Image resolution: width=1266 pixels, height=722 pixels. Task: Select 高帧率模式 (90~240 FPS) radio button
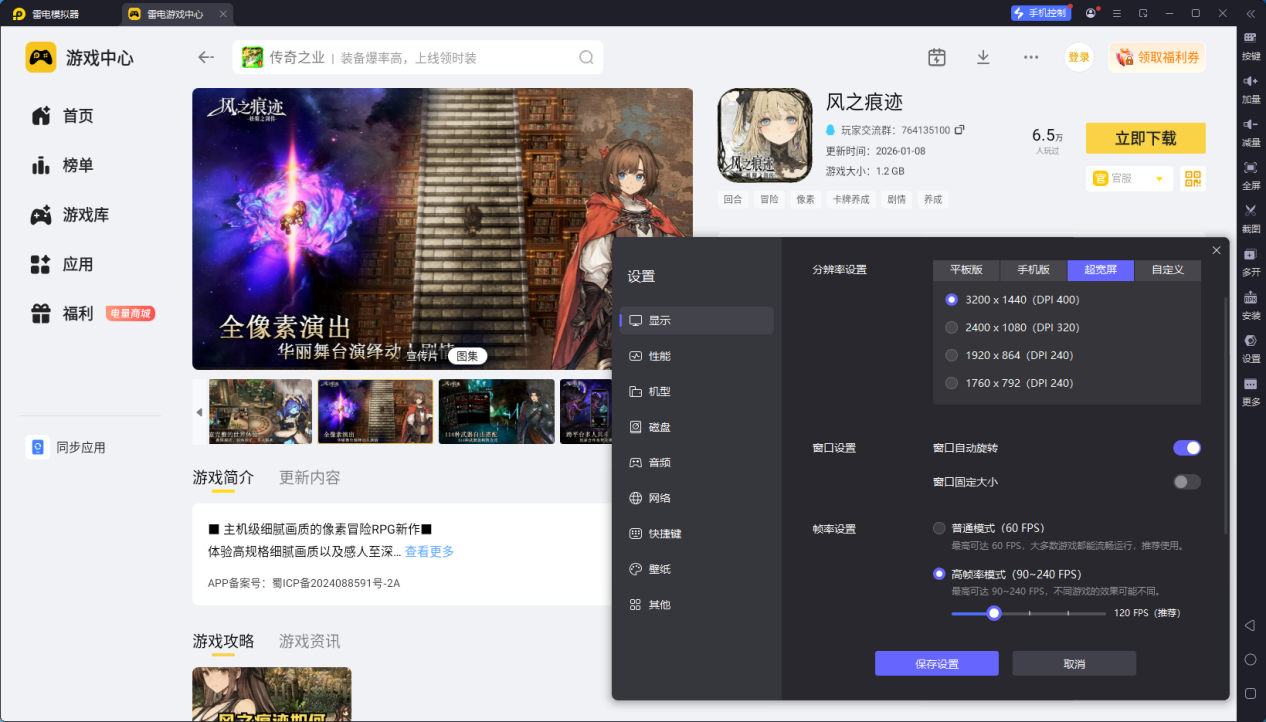(x=939, y=574)
